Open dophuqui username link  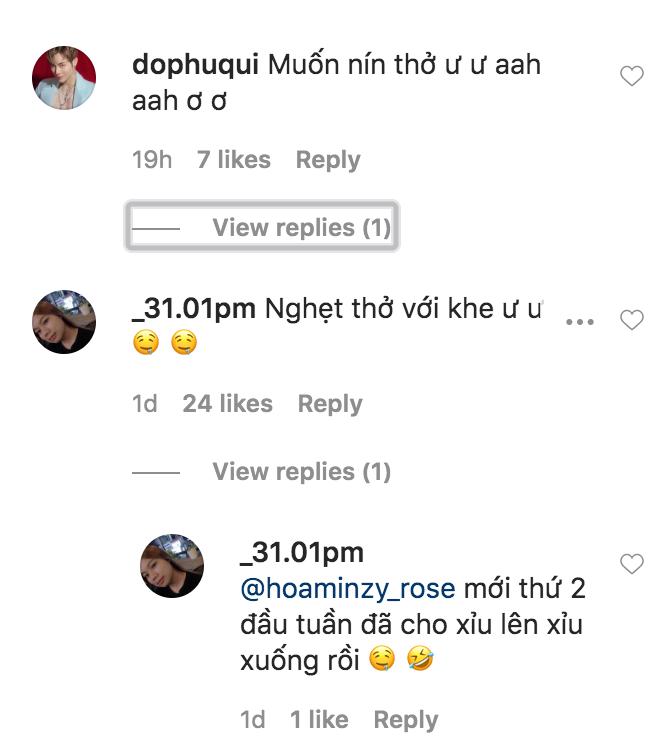(x=195, y=65)
